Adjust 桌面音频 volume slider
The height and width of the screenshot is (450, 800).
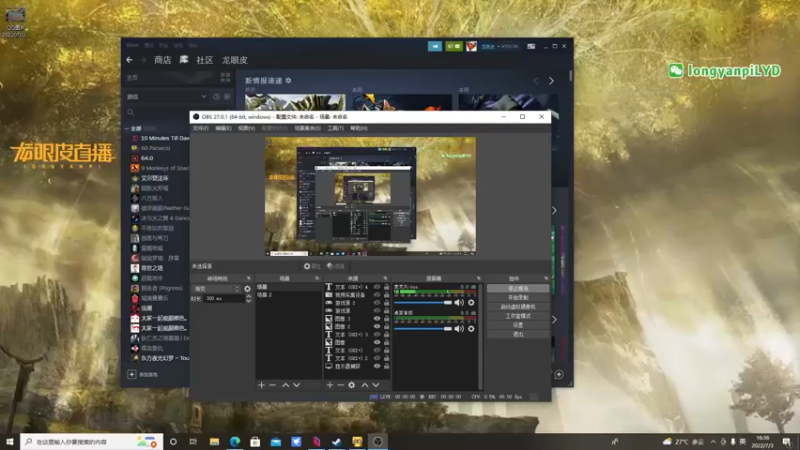click(x=423, y=329)
